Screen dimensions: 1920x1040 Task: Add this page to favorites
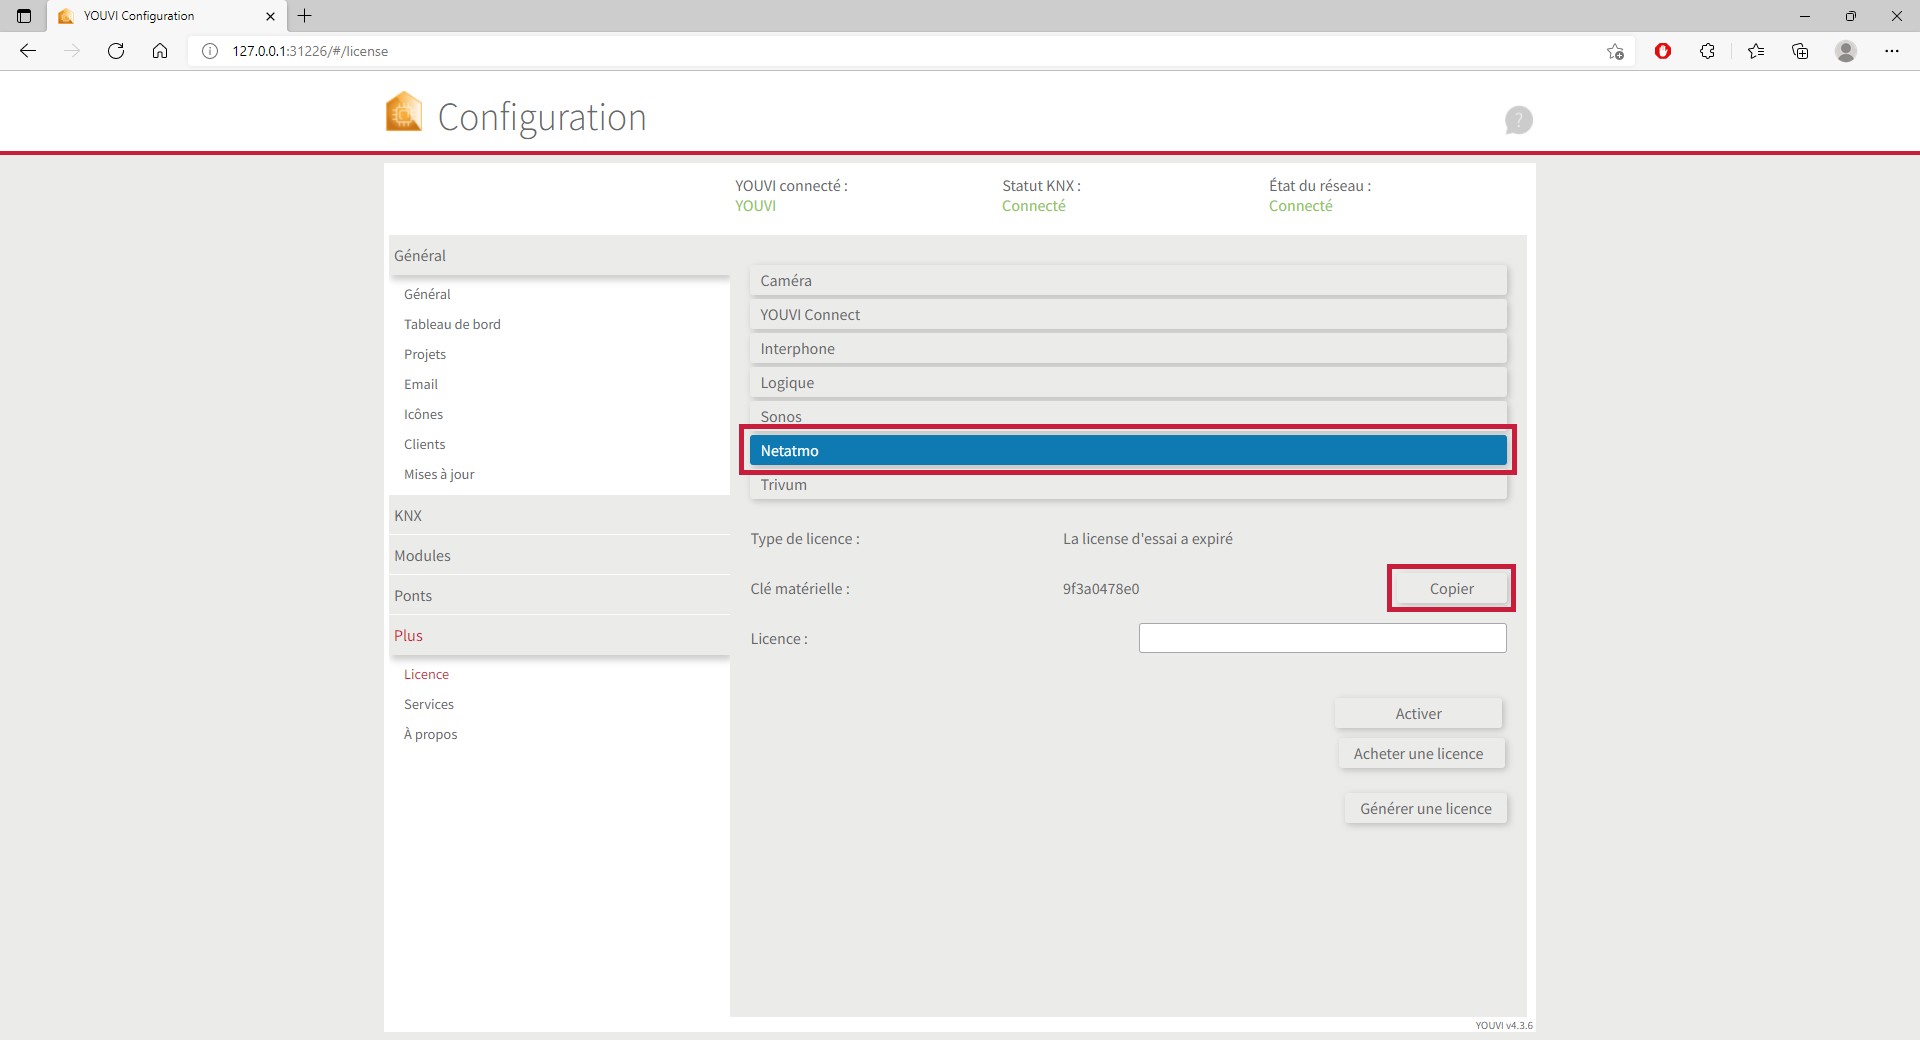click(1614, 51)
